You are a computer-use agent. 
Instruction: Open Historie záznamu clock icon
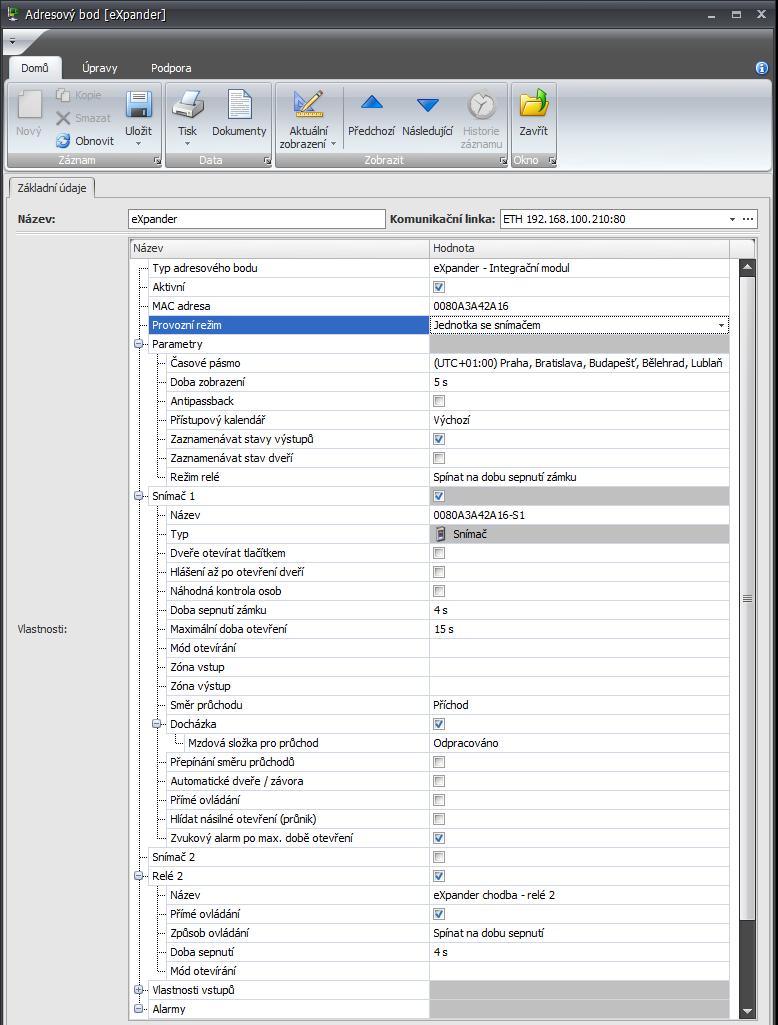click(481, 105)
